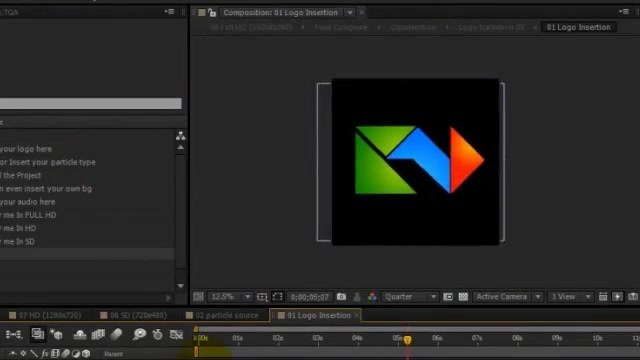Open the Quarter resolution dropdown
Viewport: 640px width, 360px height.
pyautogui.click(x=410, y=297)
